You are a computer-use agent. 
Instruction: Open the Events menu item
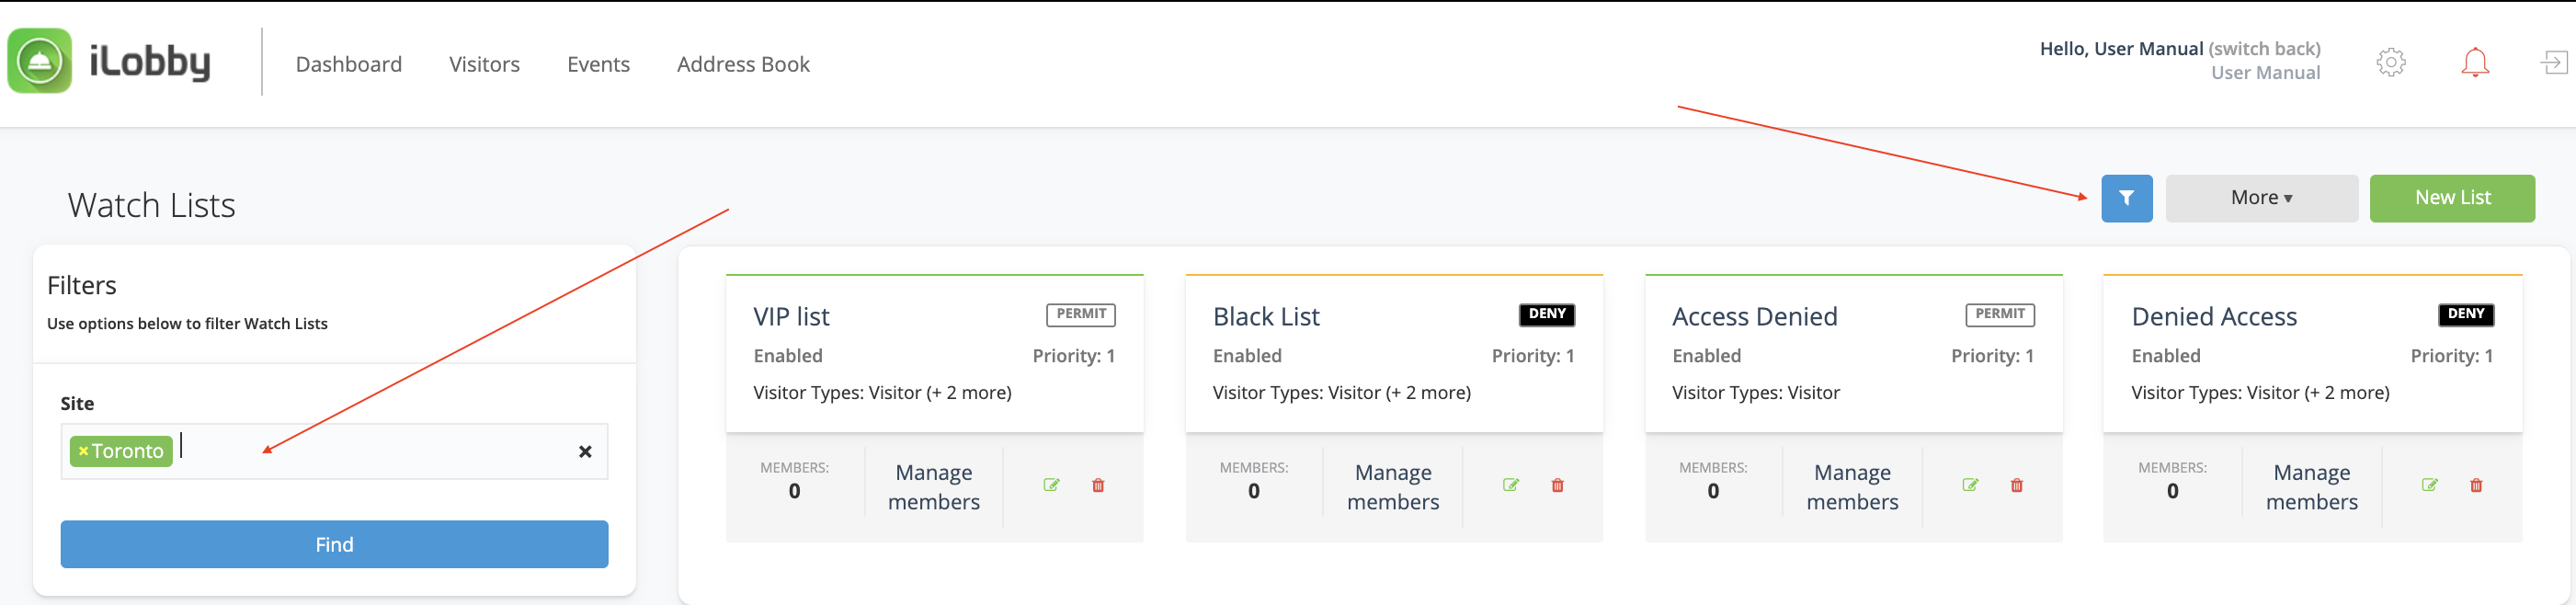[x=598, y=64]
